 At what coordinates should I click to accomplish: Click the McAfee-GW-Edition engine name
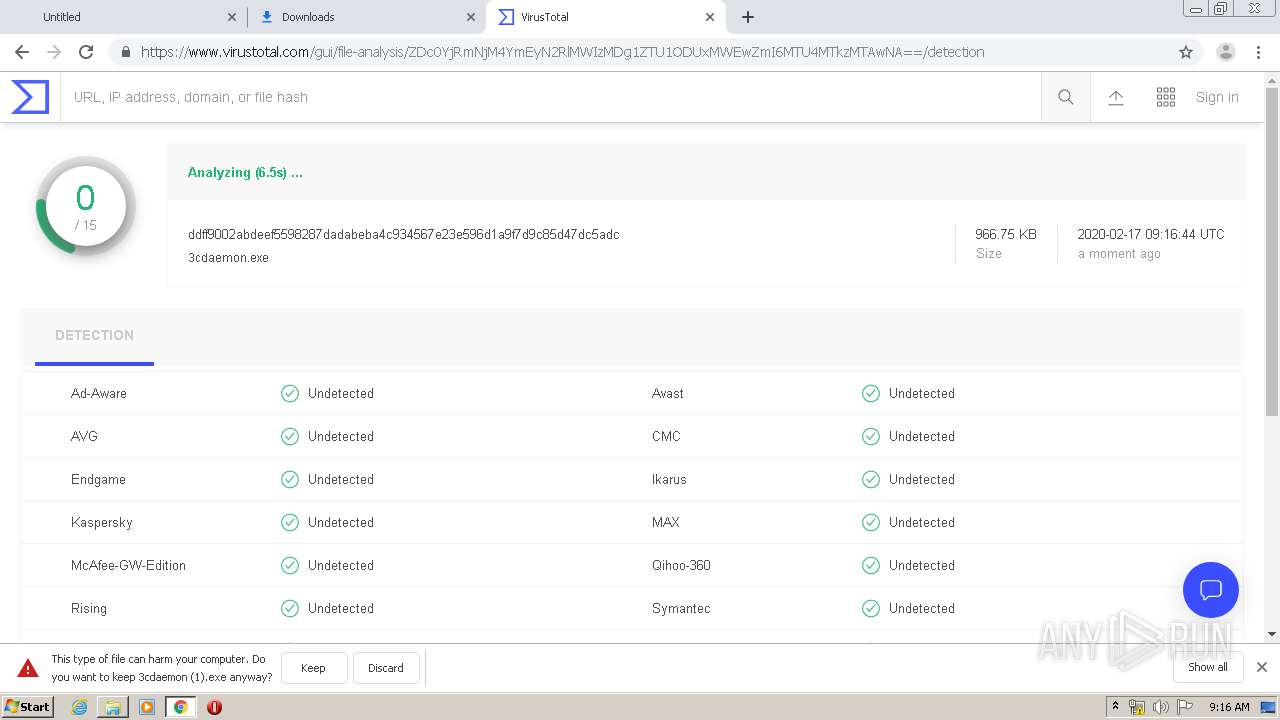coord(128,565)
